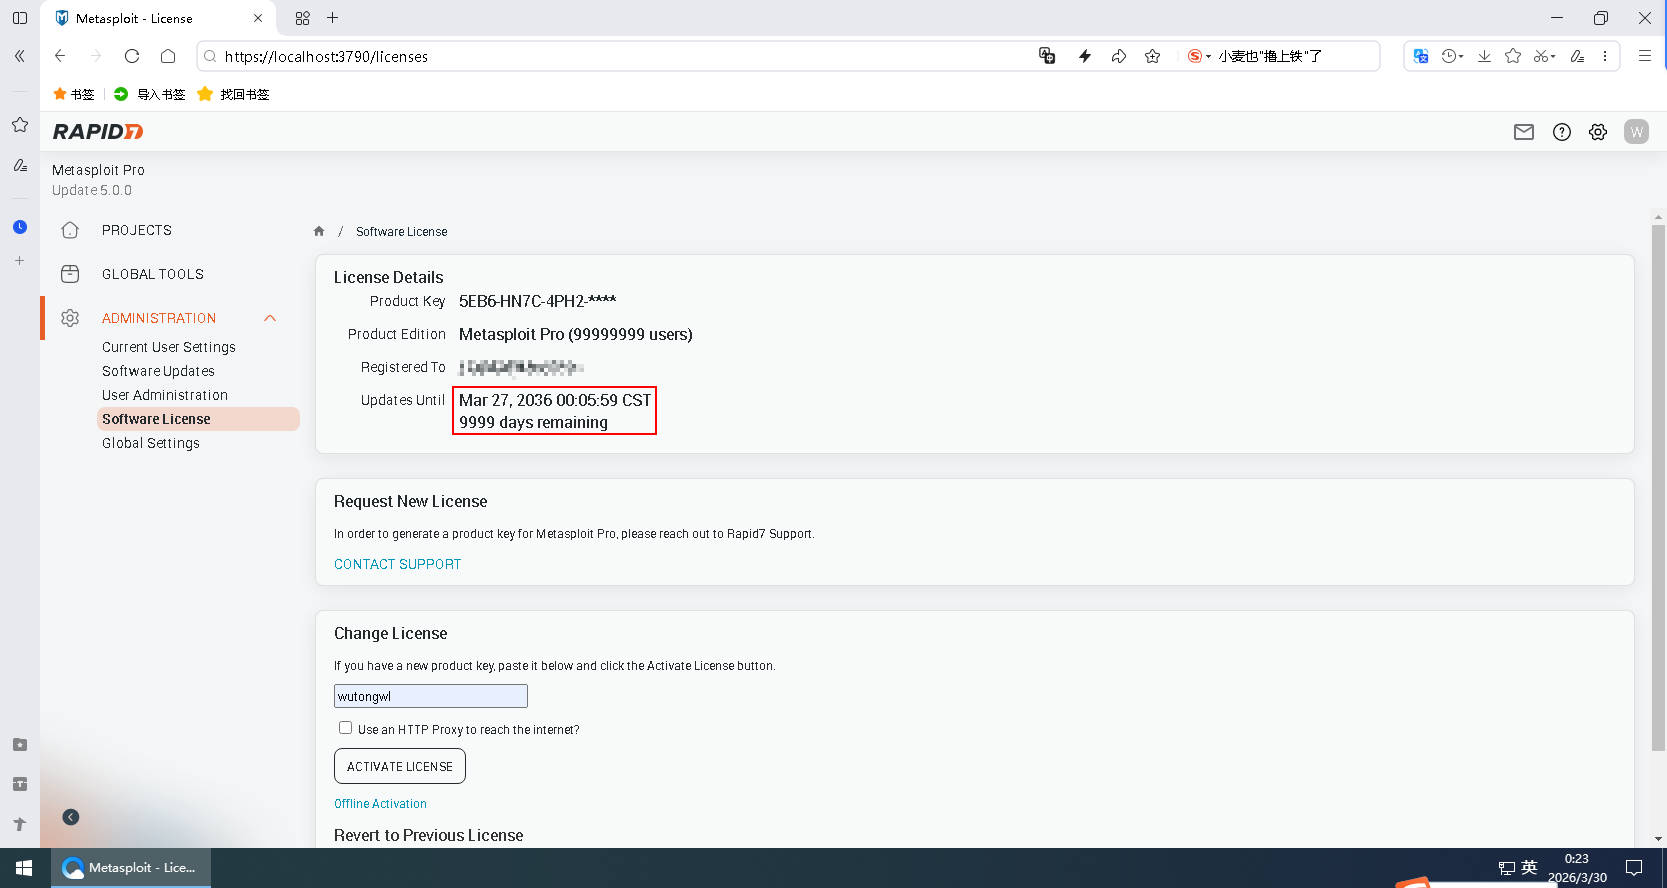Click the mail notifications icon in header
The height and width of the screenshot is (888, 1667).
click(x=1523, y=132)
